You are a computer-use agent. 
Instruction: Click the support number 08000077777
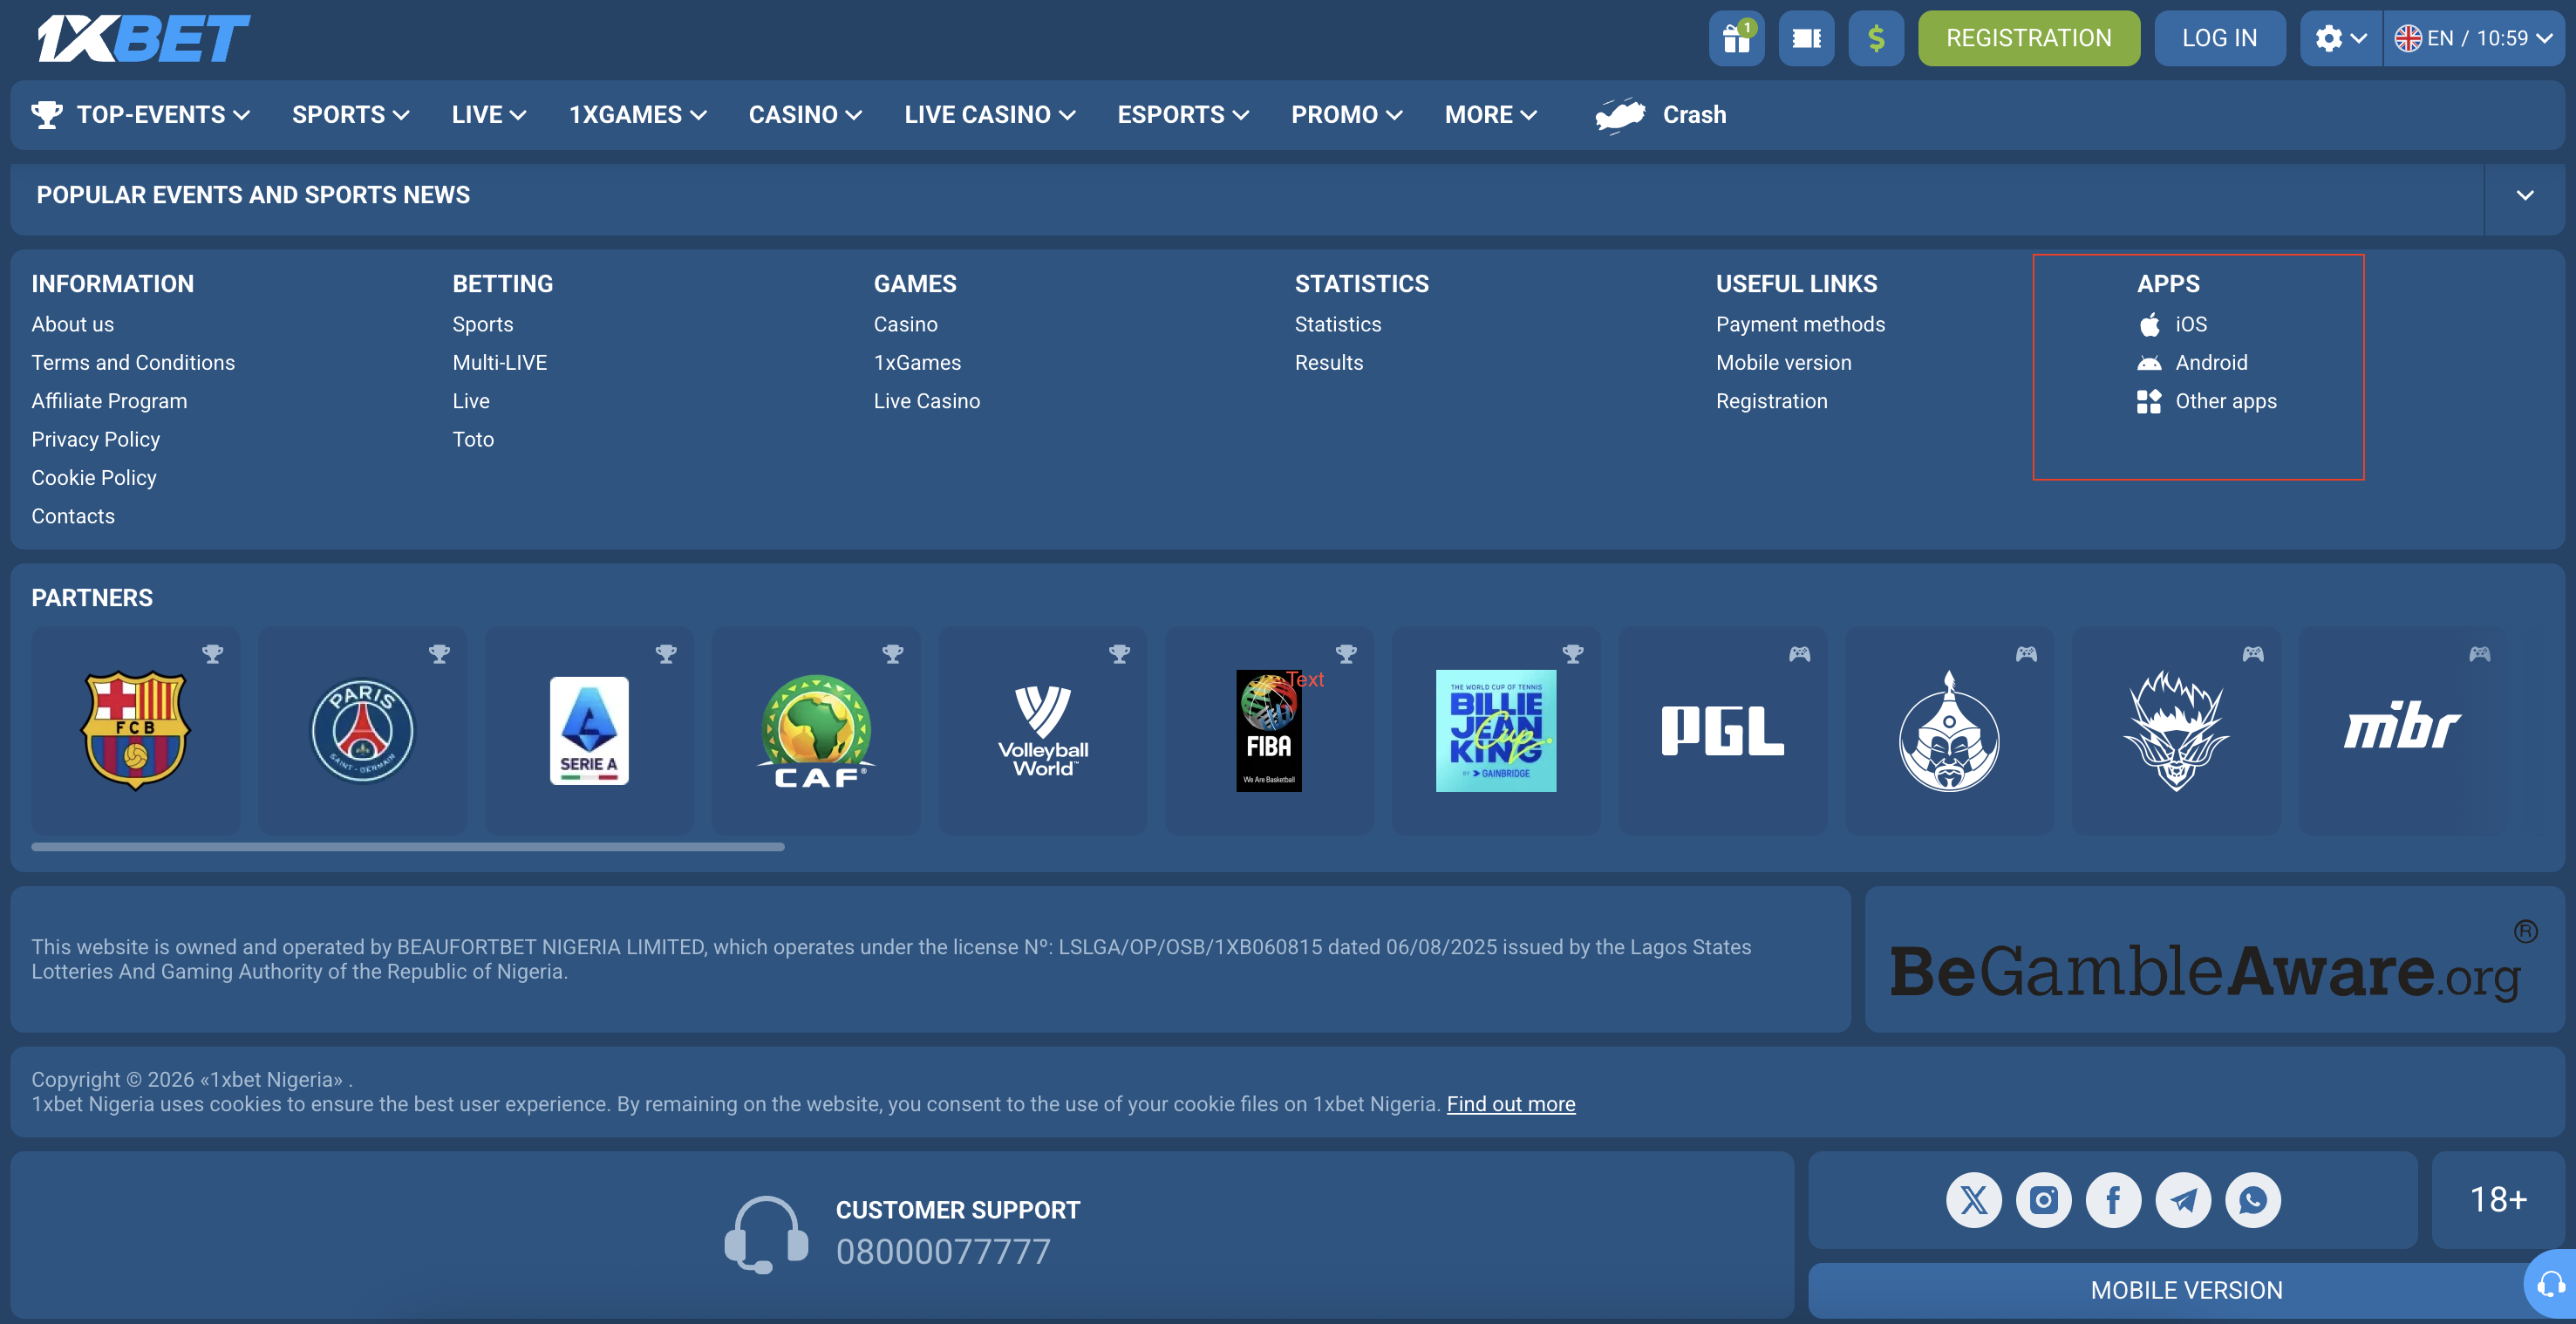click(x=943, y=1252)
